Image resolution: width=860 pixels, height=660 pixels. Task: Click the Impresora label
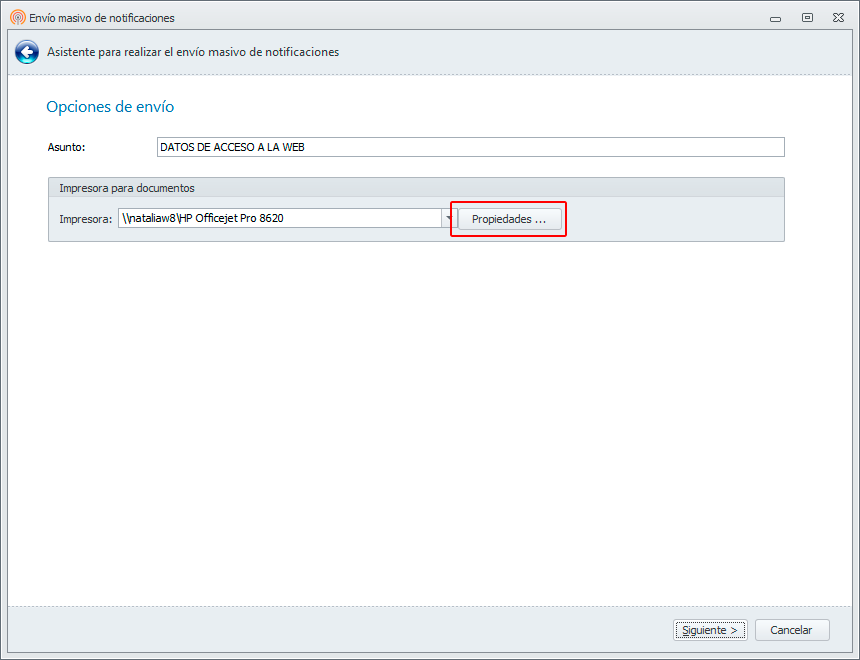pyautogui.click(x=86, y=219)
